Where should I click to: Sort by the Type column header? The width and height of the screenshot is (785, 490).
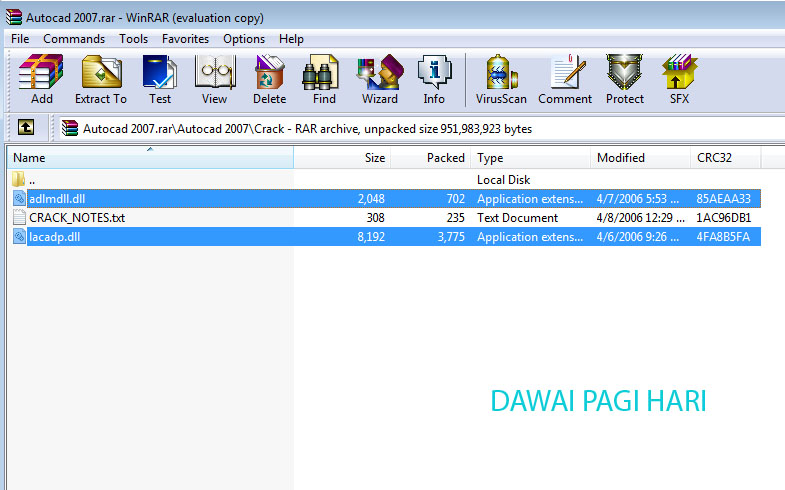coord(531,158)
